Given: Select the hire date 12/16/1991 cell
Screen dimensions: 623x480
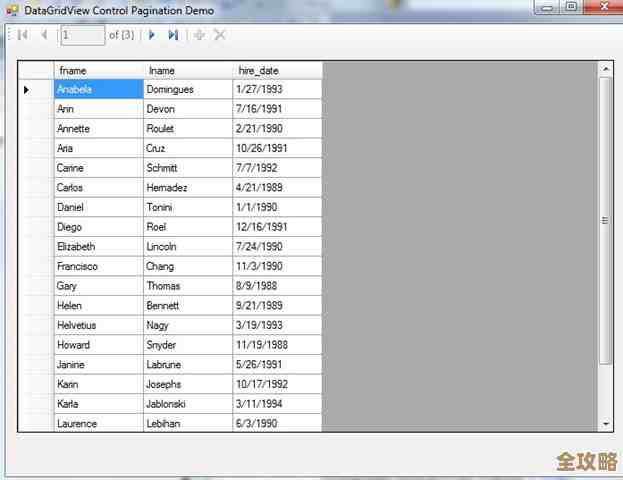Looking at the screenshot, I should tap(277, 227).
